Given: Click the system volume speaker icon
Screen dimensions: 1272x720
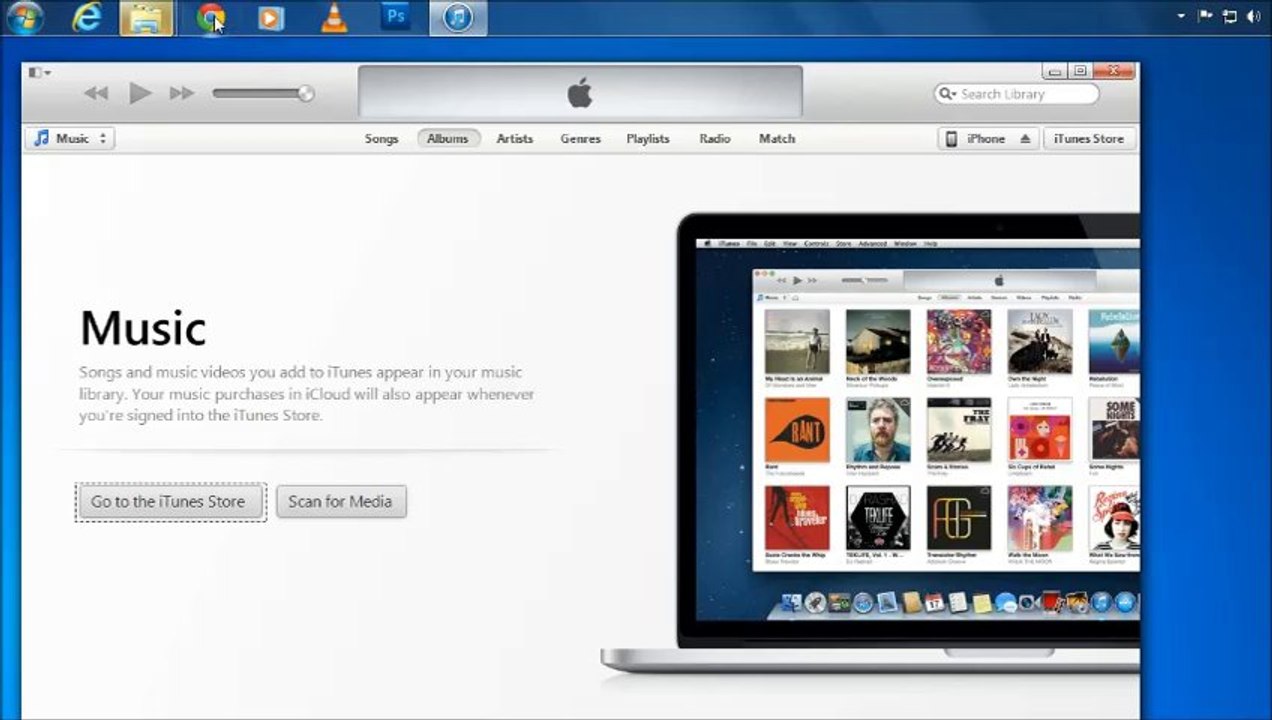Looking at the screenshot, I should coord(1254,16).
